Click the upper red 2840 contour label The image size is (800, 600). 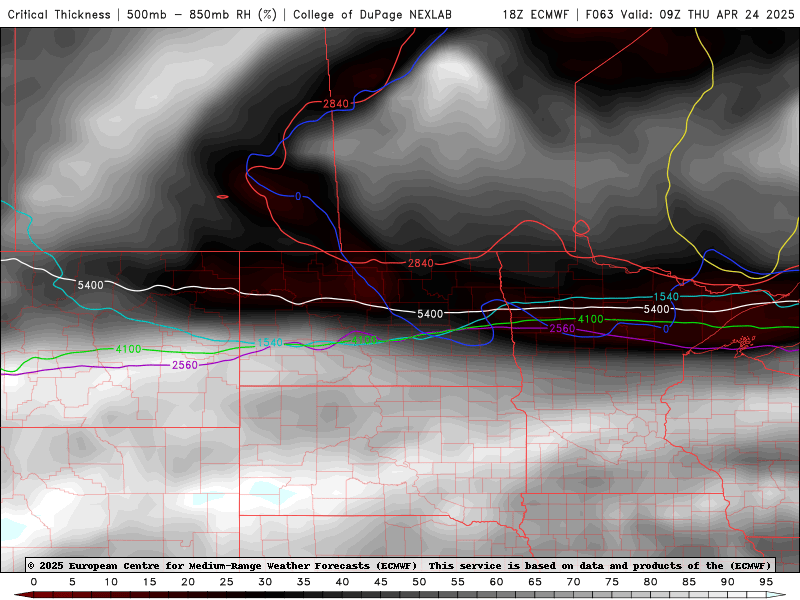point(336,104)
